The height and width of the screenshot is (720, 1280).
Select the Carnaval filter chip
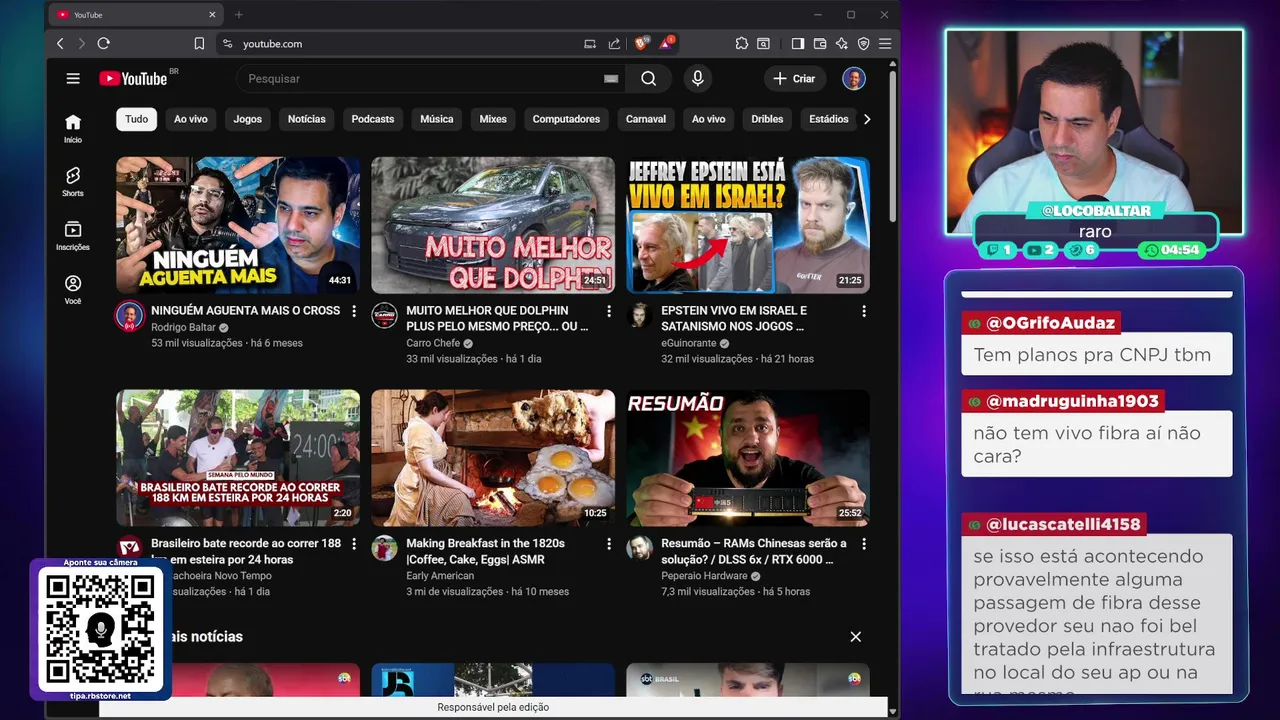point(646,119)
